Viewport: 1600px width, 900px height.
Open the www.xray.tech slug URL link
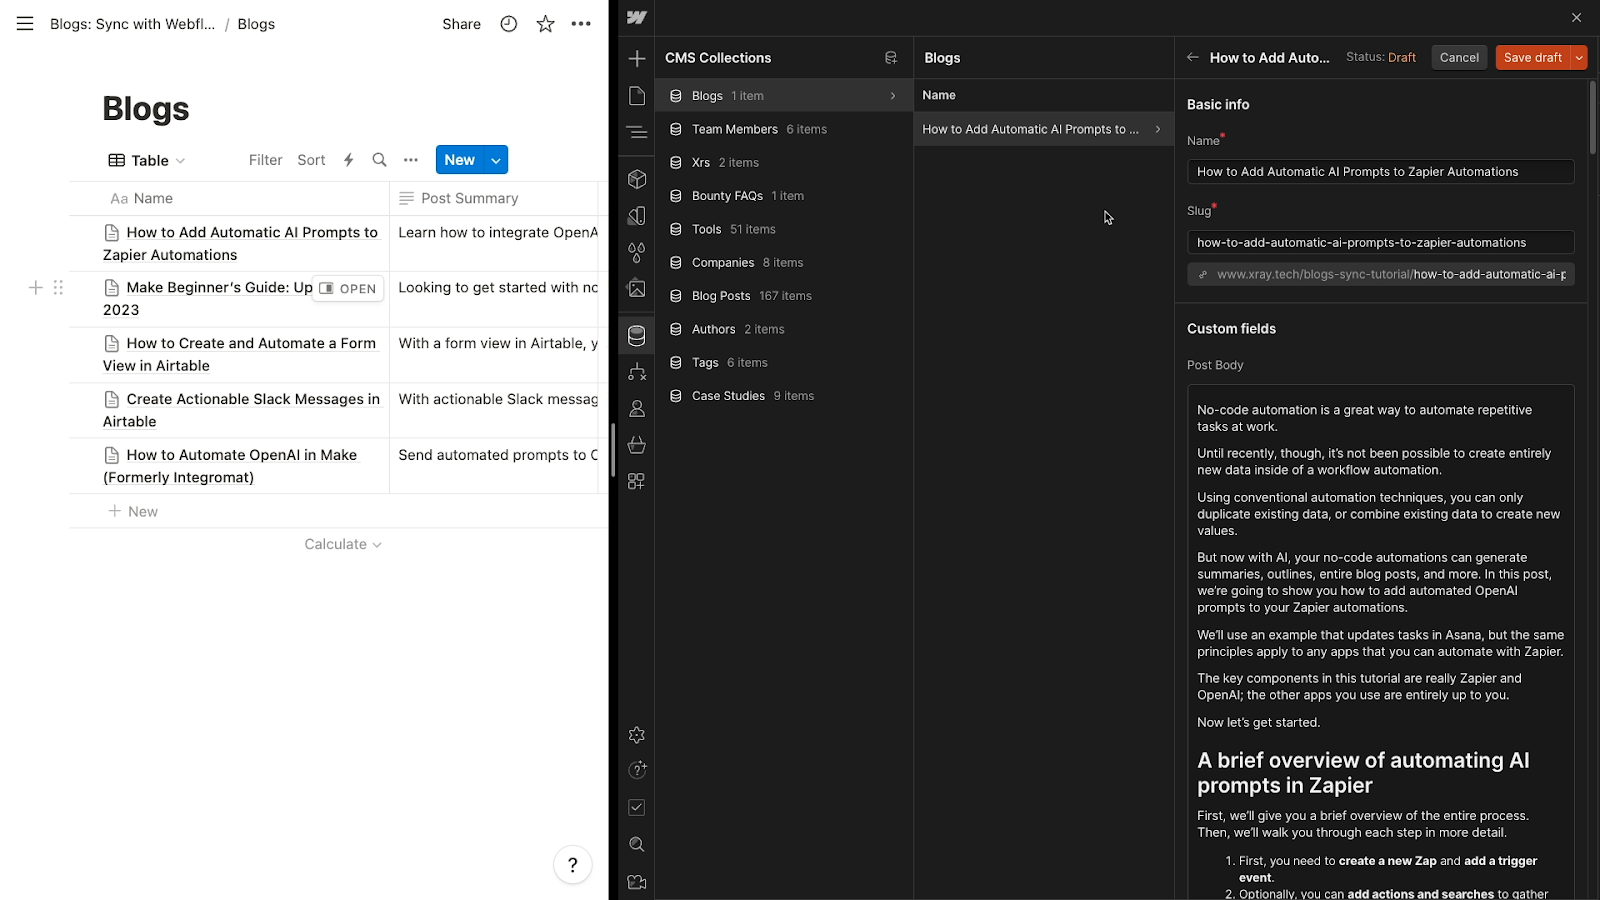tap(1381, 274)
